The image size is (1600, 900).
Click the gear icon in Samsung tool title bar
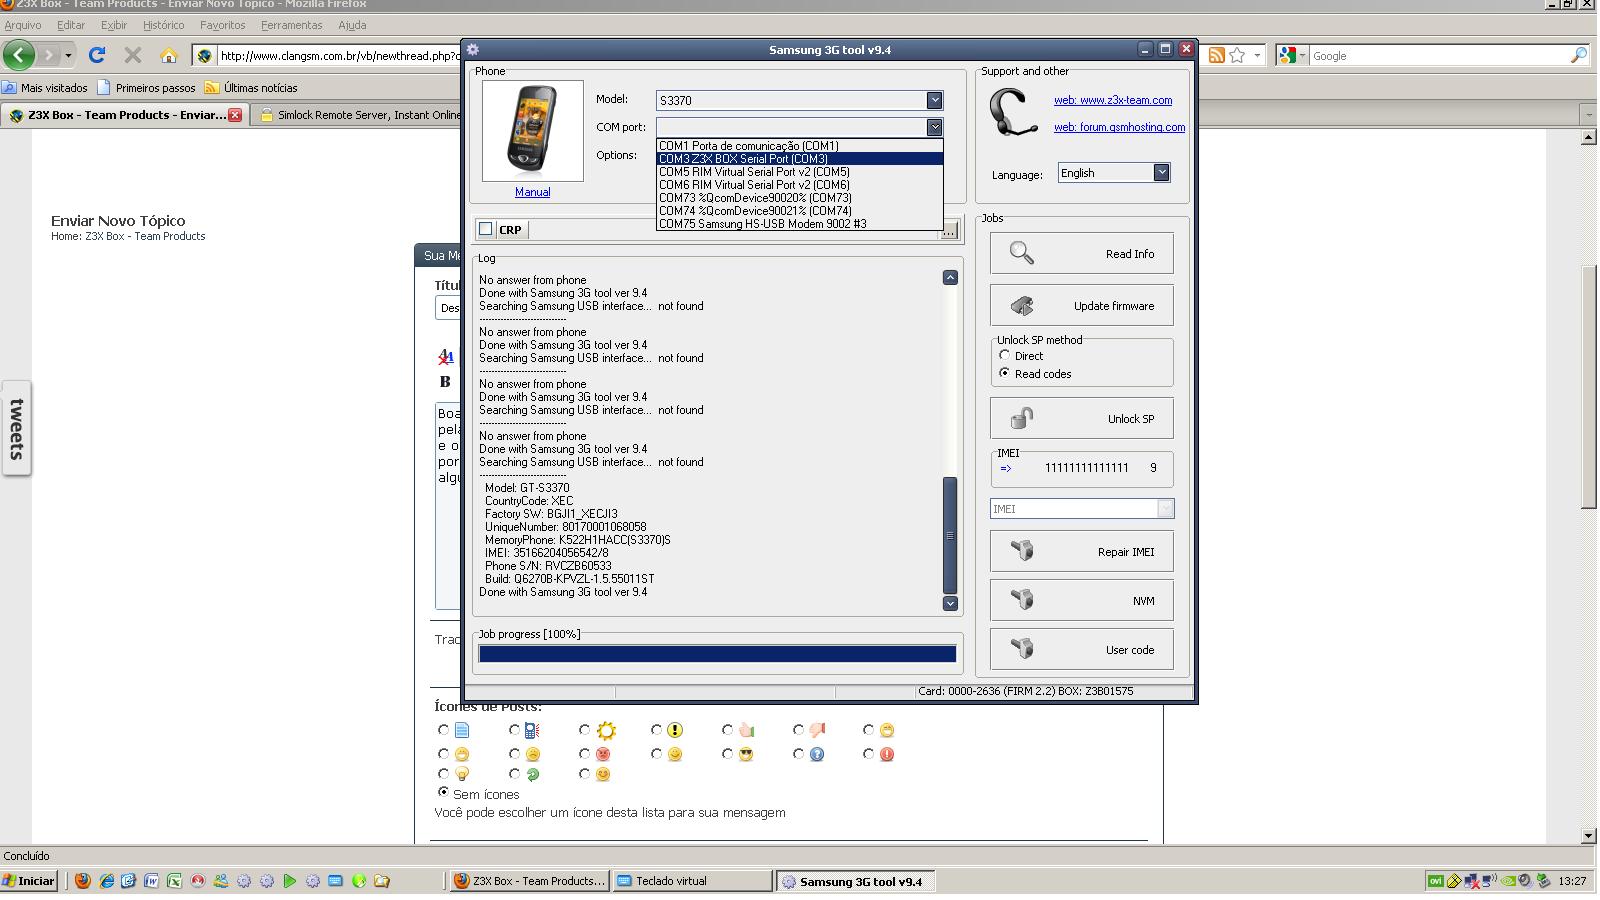473,49
